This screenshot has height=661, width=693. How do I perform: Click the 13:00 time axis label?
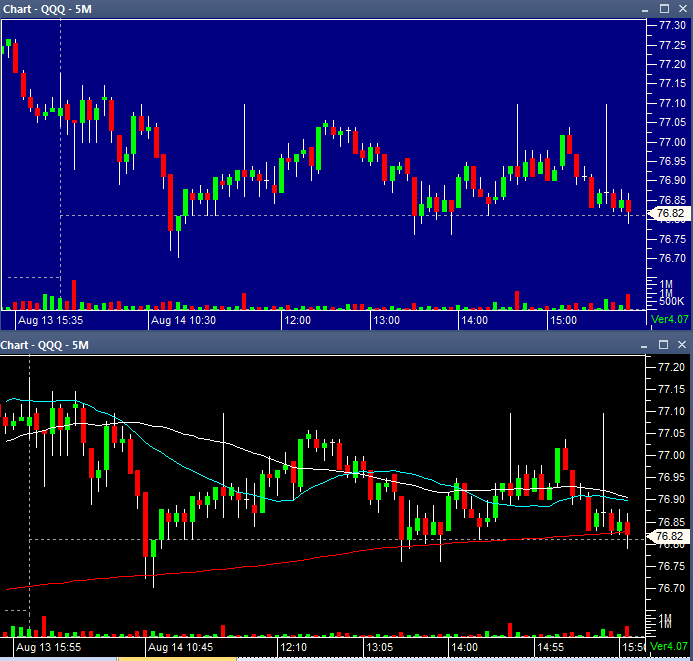click(386, 320)
